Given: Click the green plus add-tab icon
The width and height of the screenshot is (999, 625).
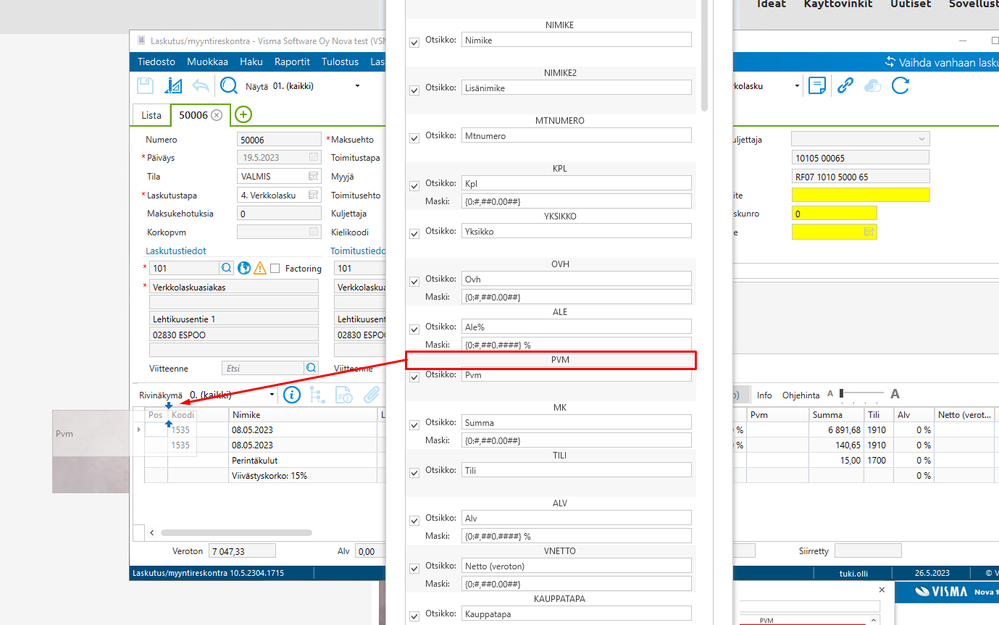Looking at the screenshot, I should pyautogui.click(x=243, y=115).
